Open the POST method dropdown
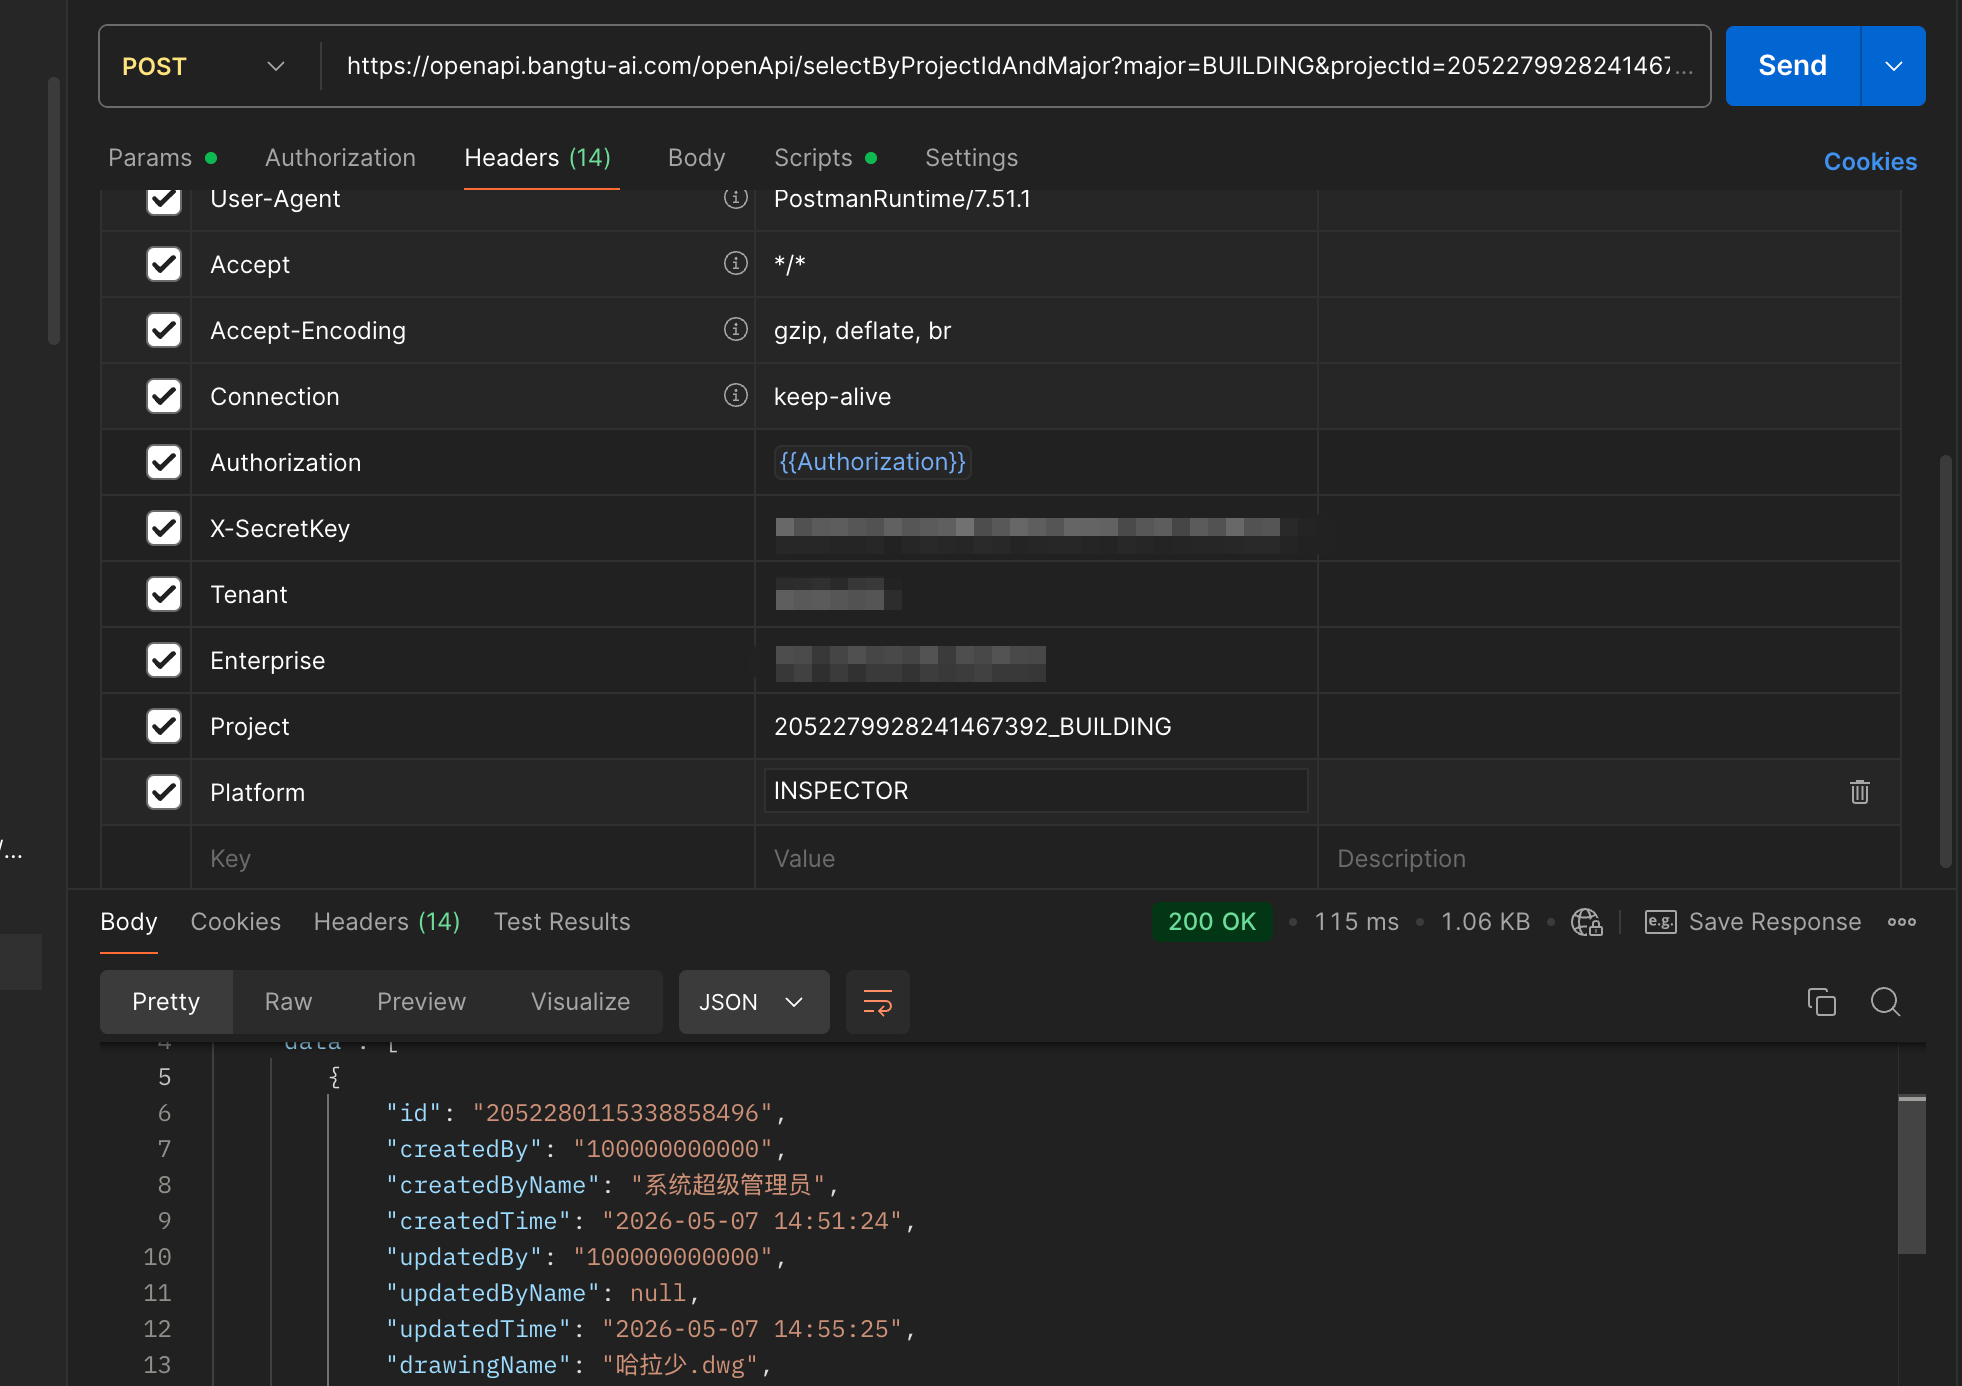The width and height of the screenshot is (1962, 1386). coord(204,66)
